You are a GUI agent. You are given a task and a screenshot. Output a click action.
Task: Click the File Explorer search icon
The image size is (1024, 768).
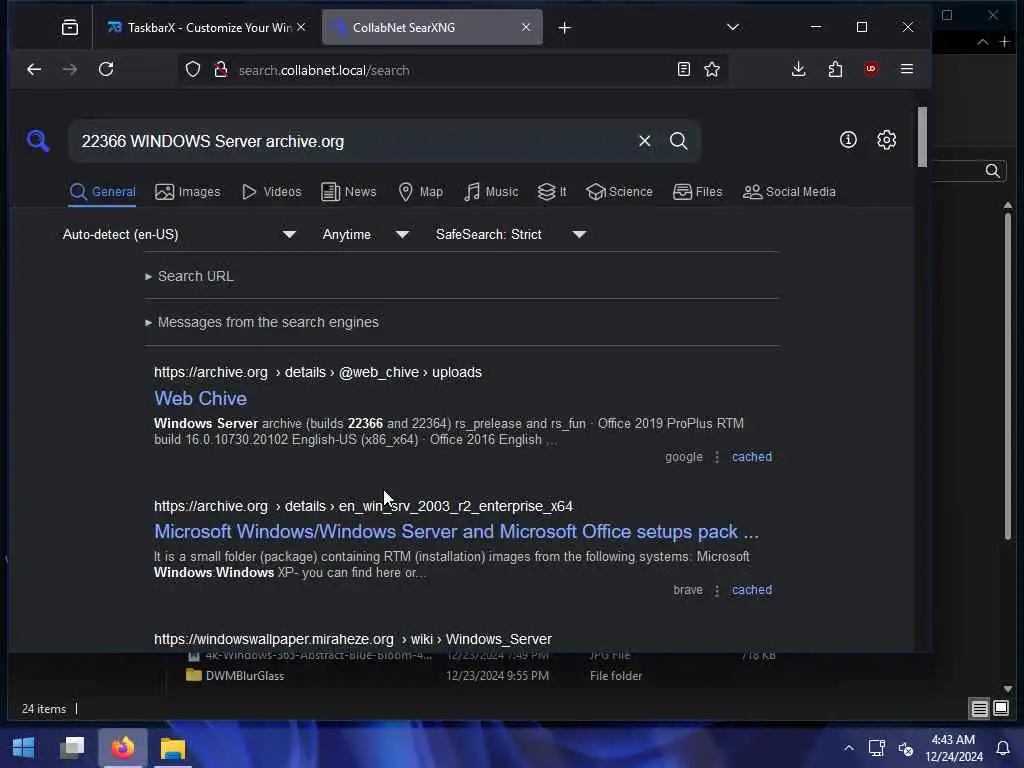pos(993,171)
